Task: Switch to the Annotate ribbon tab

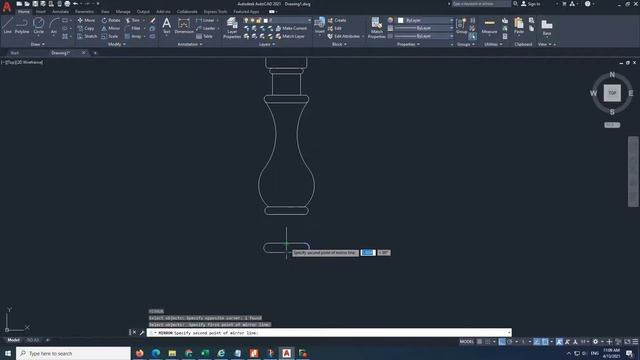Action: (60, 12)
